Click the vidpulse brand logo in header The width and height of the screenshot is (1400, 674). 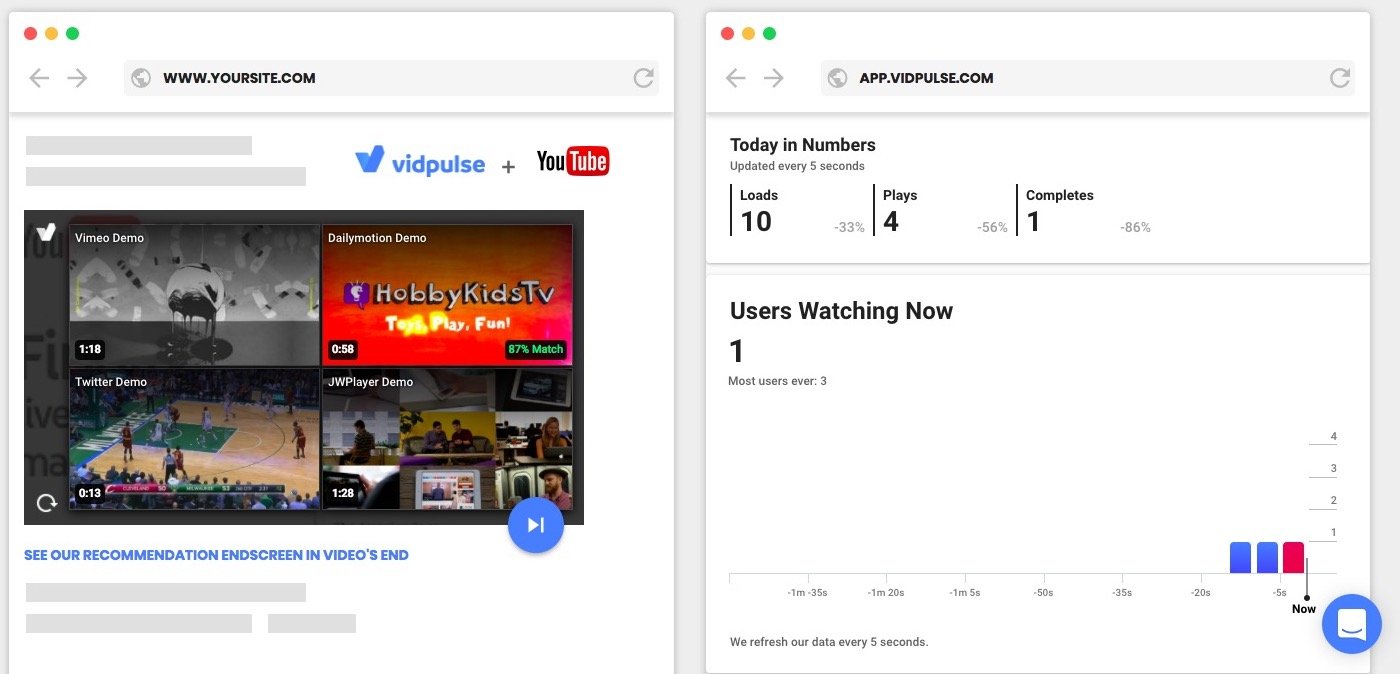420,162
